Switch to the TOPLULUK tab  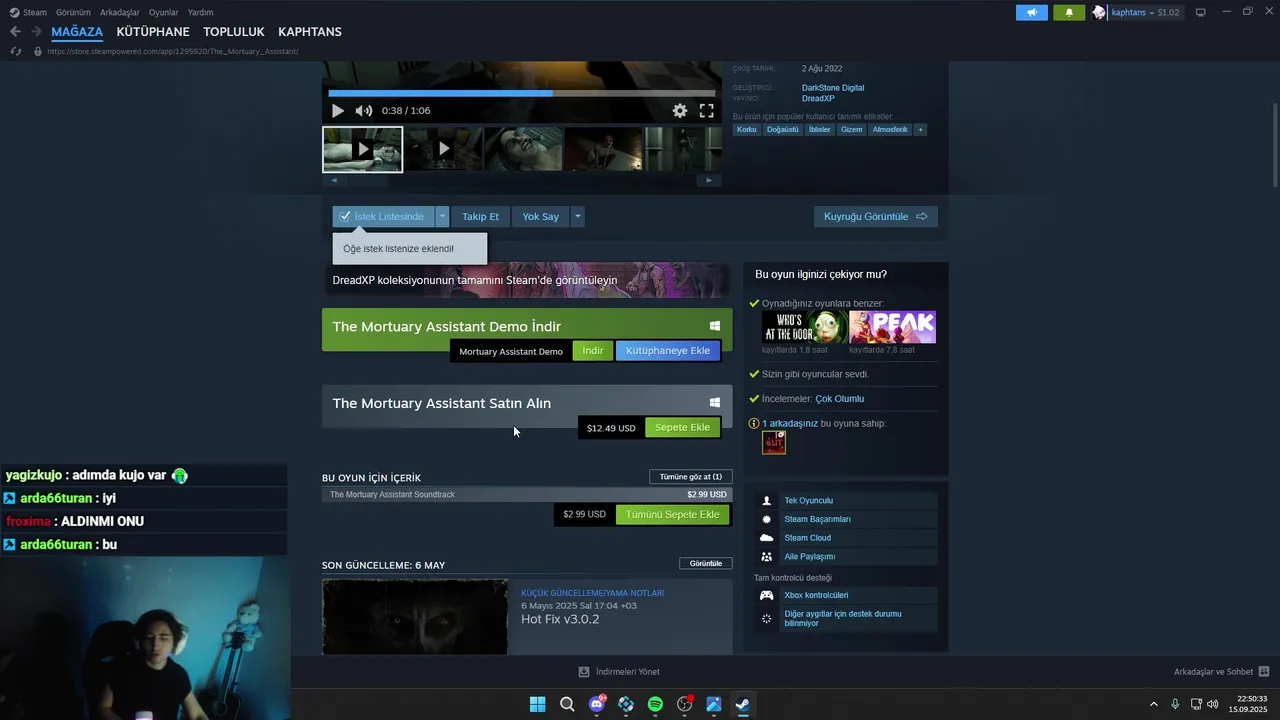(234, 32)
